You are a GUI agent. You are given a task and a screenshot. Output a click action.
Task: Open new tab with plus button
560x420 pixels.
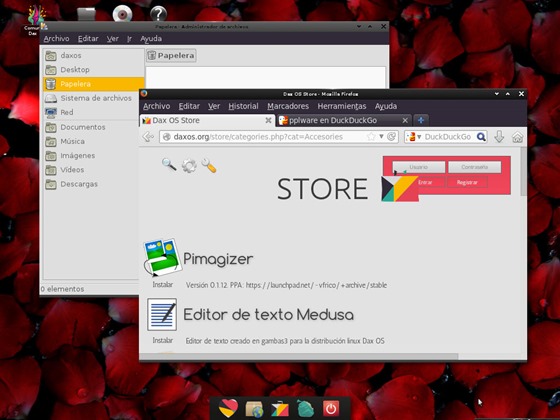pos(421,120)
